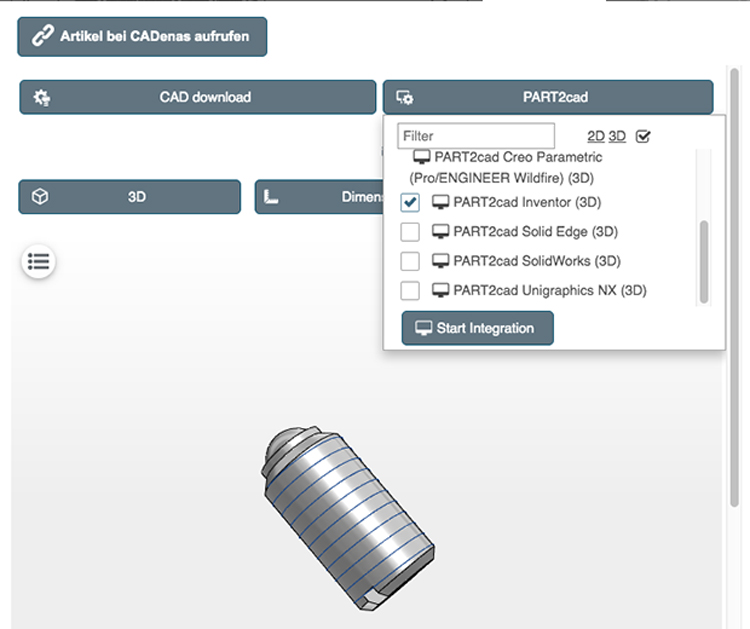Click the PART2cad Solid Edge (3D) label
750x629 pixels.
tap(536, 232)
